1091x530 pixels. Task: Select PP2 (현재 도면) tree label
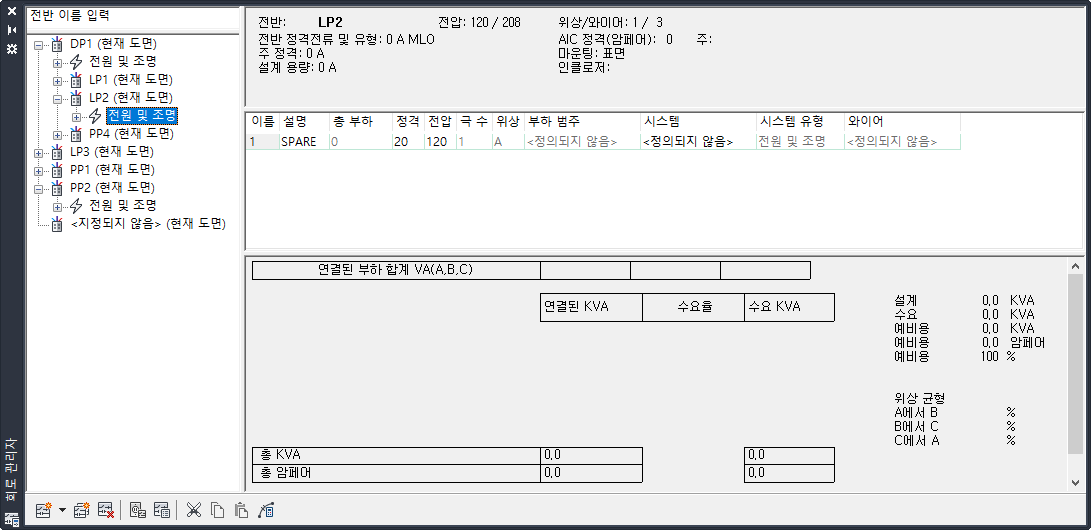tap(111, 188)
